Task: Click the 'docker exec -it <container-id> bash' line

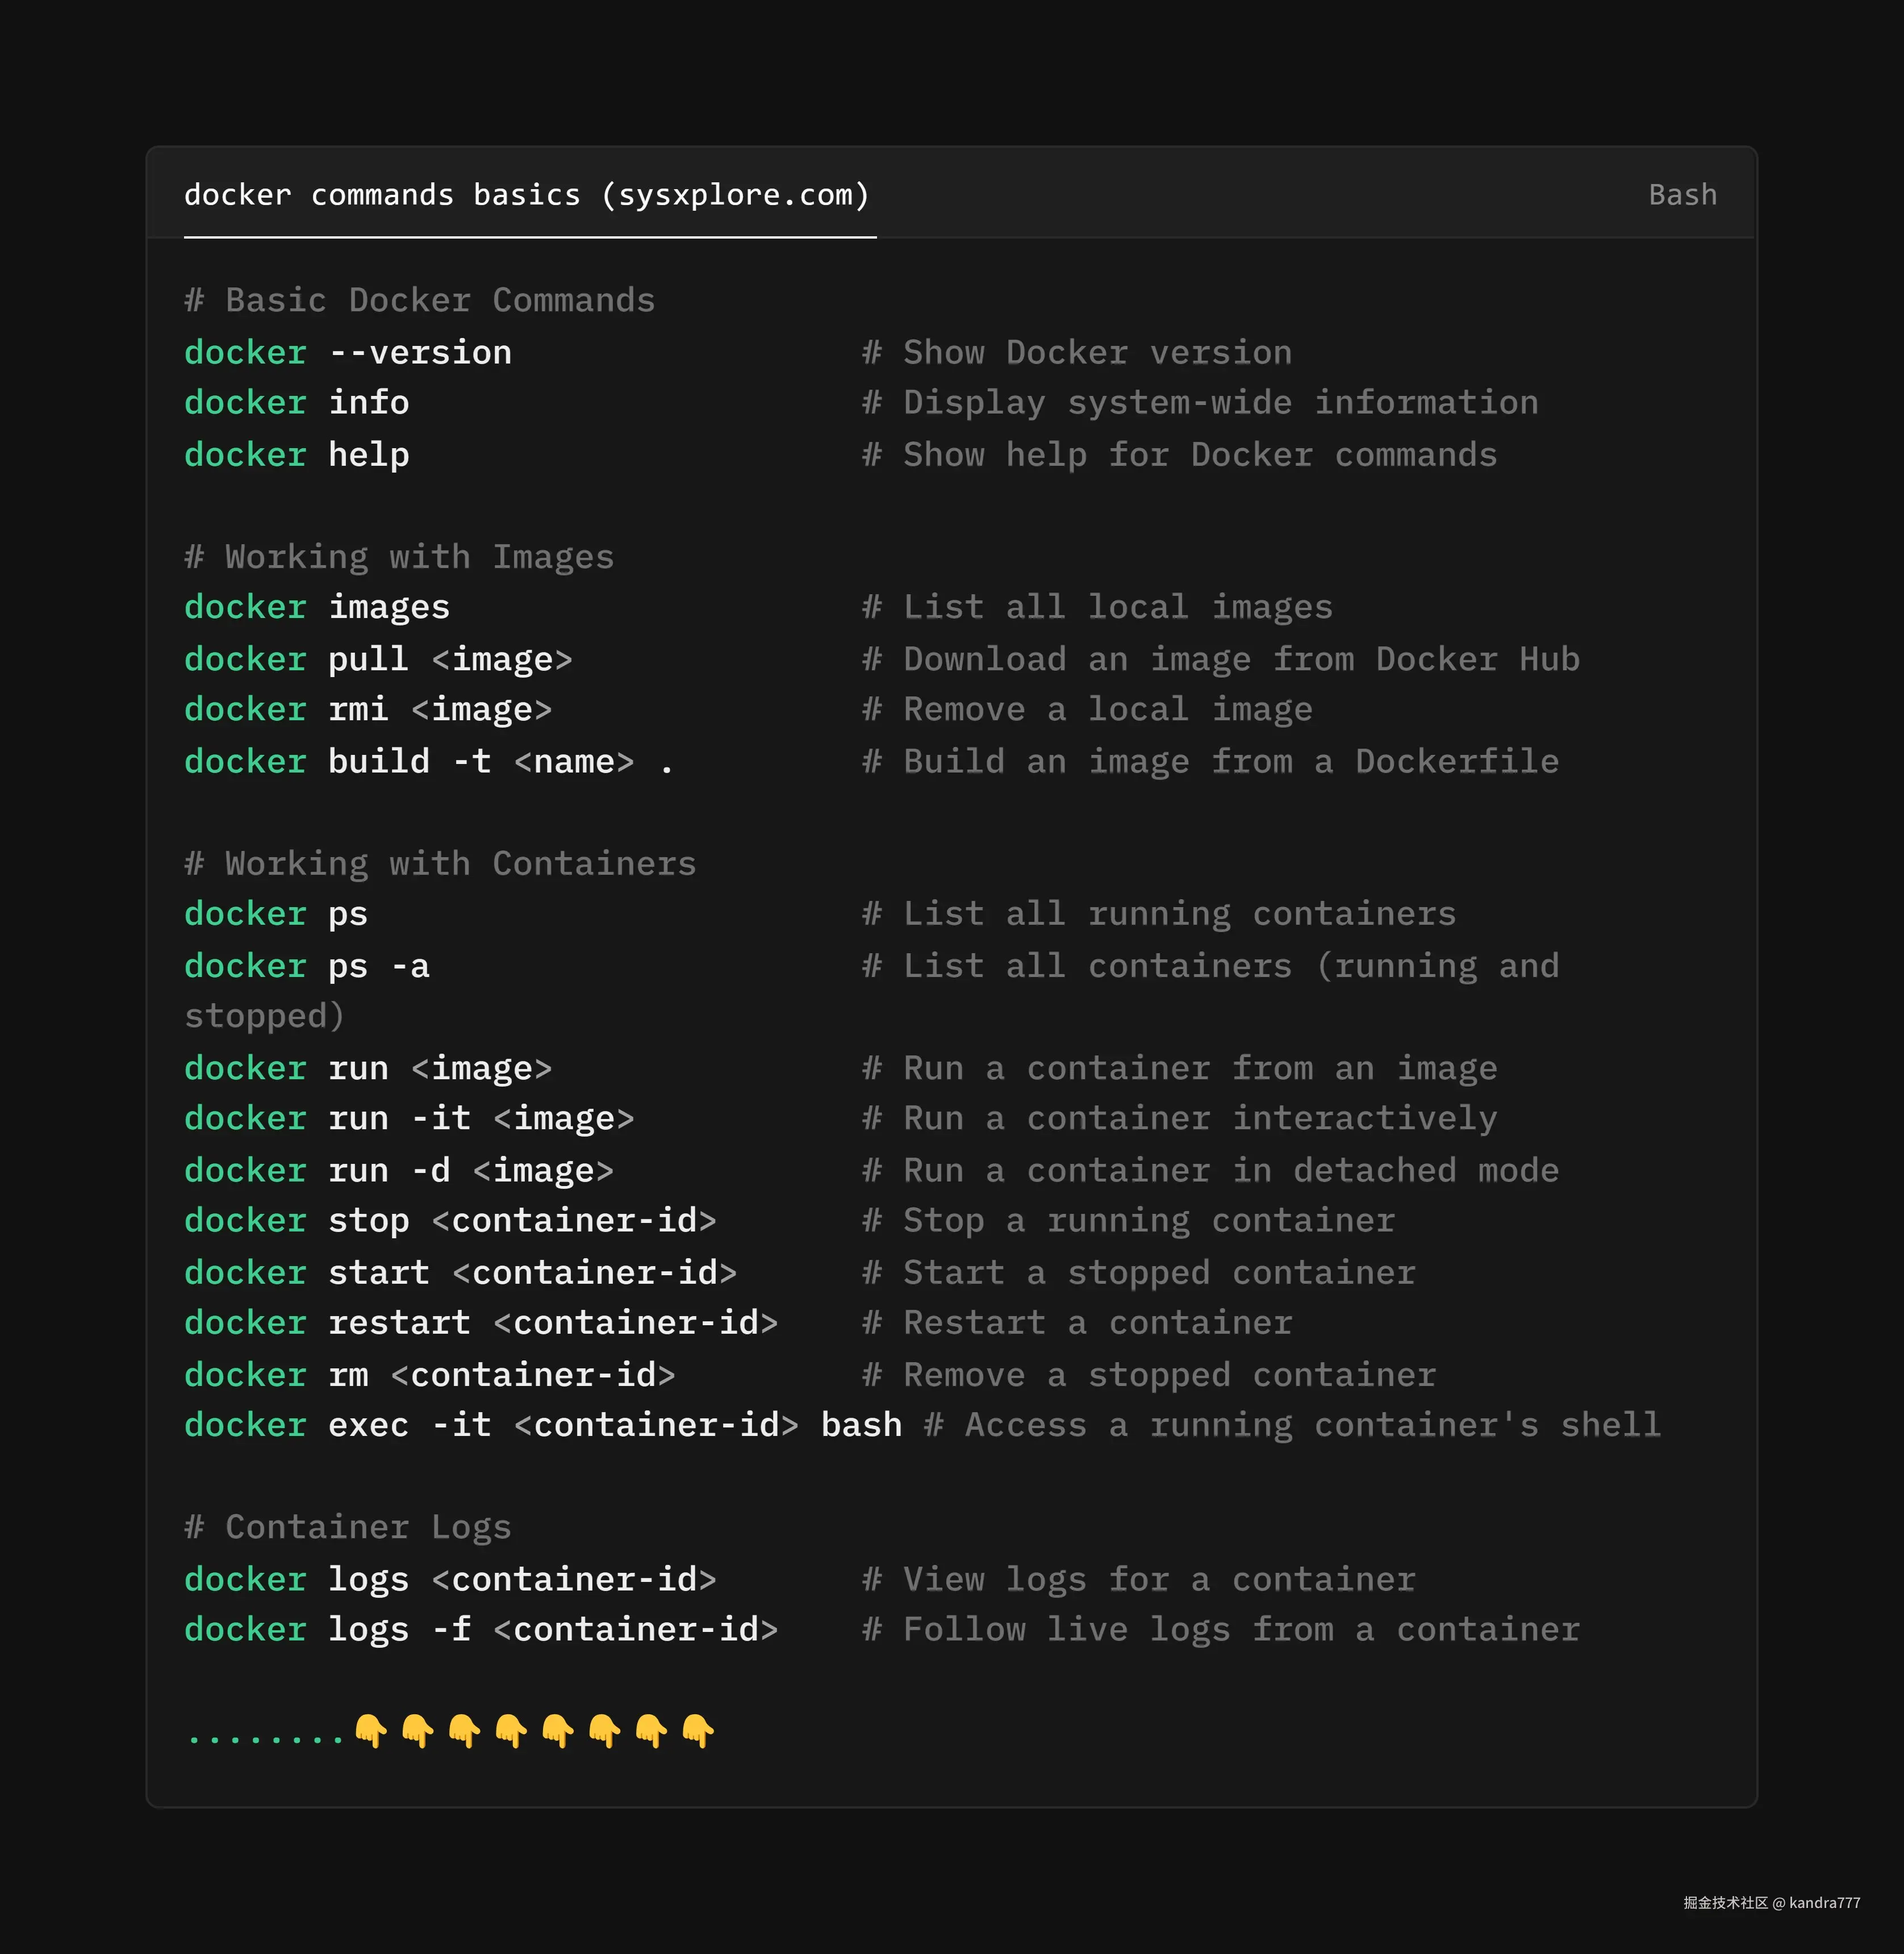Action: pos(543,1425)
